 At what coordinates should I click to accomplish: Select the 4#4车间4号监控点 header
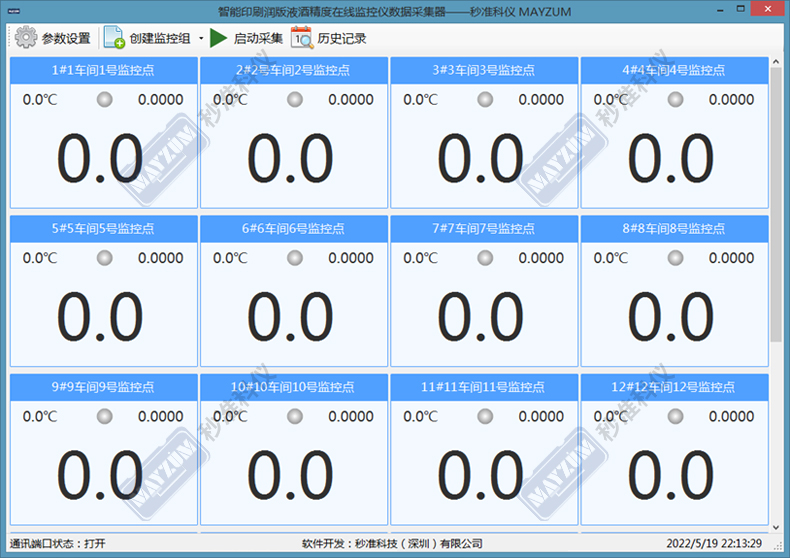(674, 71)
